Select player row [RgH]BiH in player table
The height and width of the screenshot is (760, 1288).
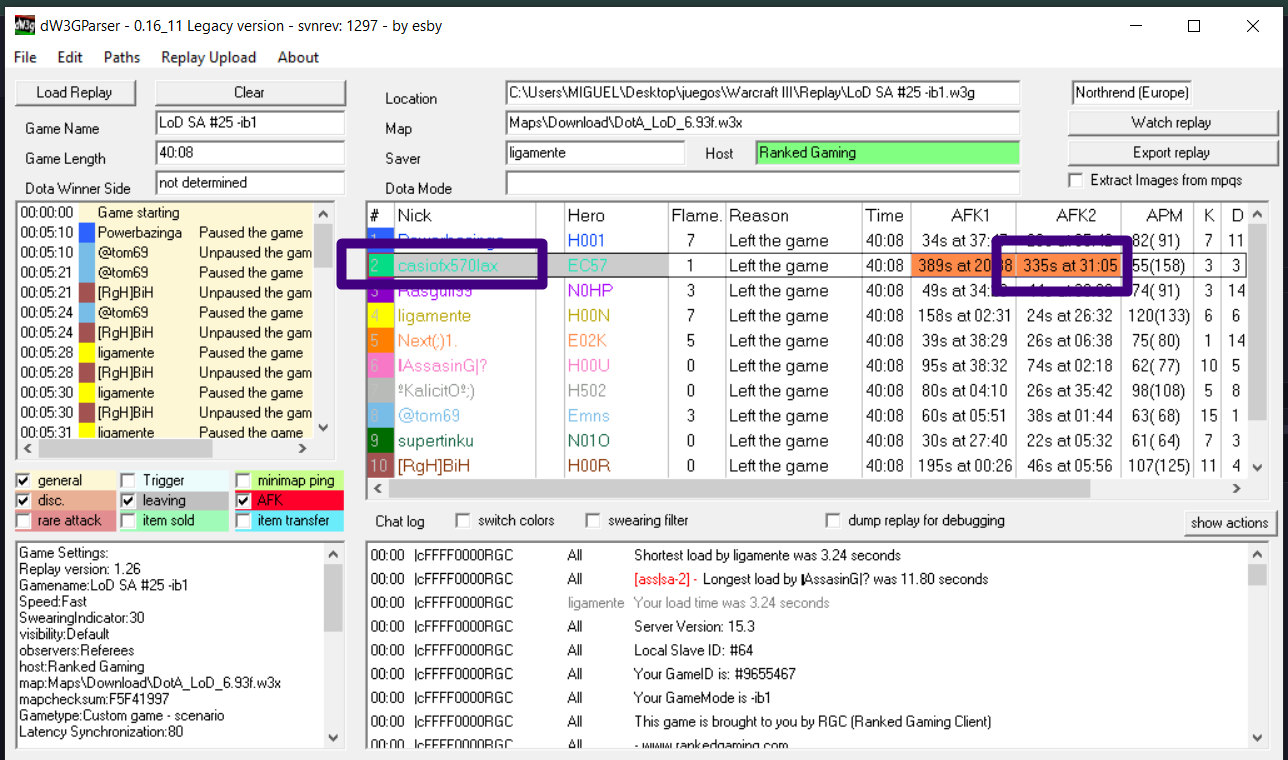[806, 466]
